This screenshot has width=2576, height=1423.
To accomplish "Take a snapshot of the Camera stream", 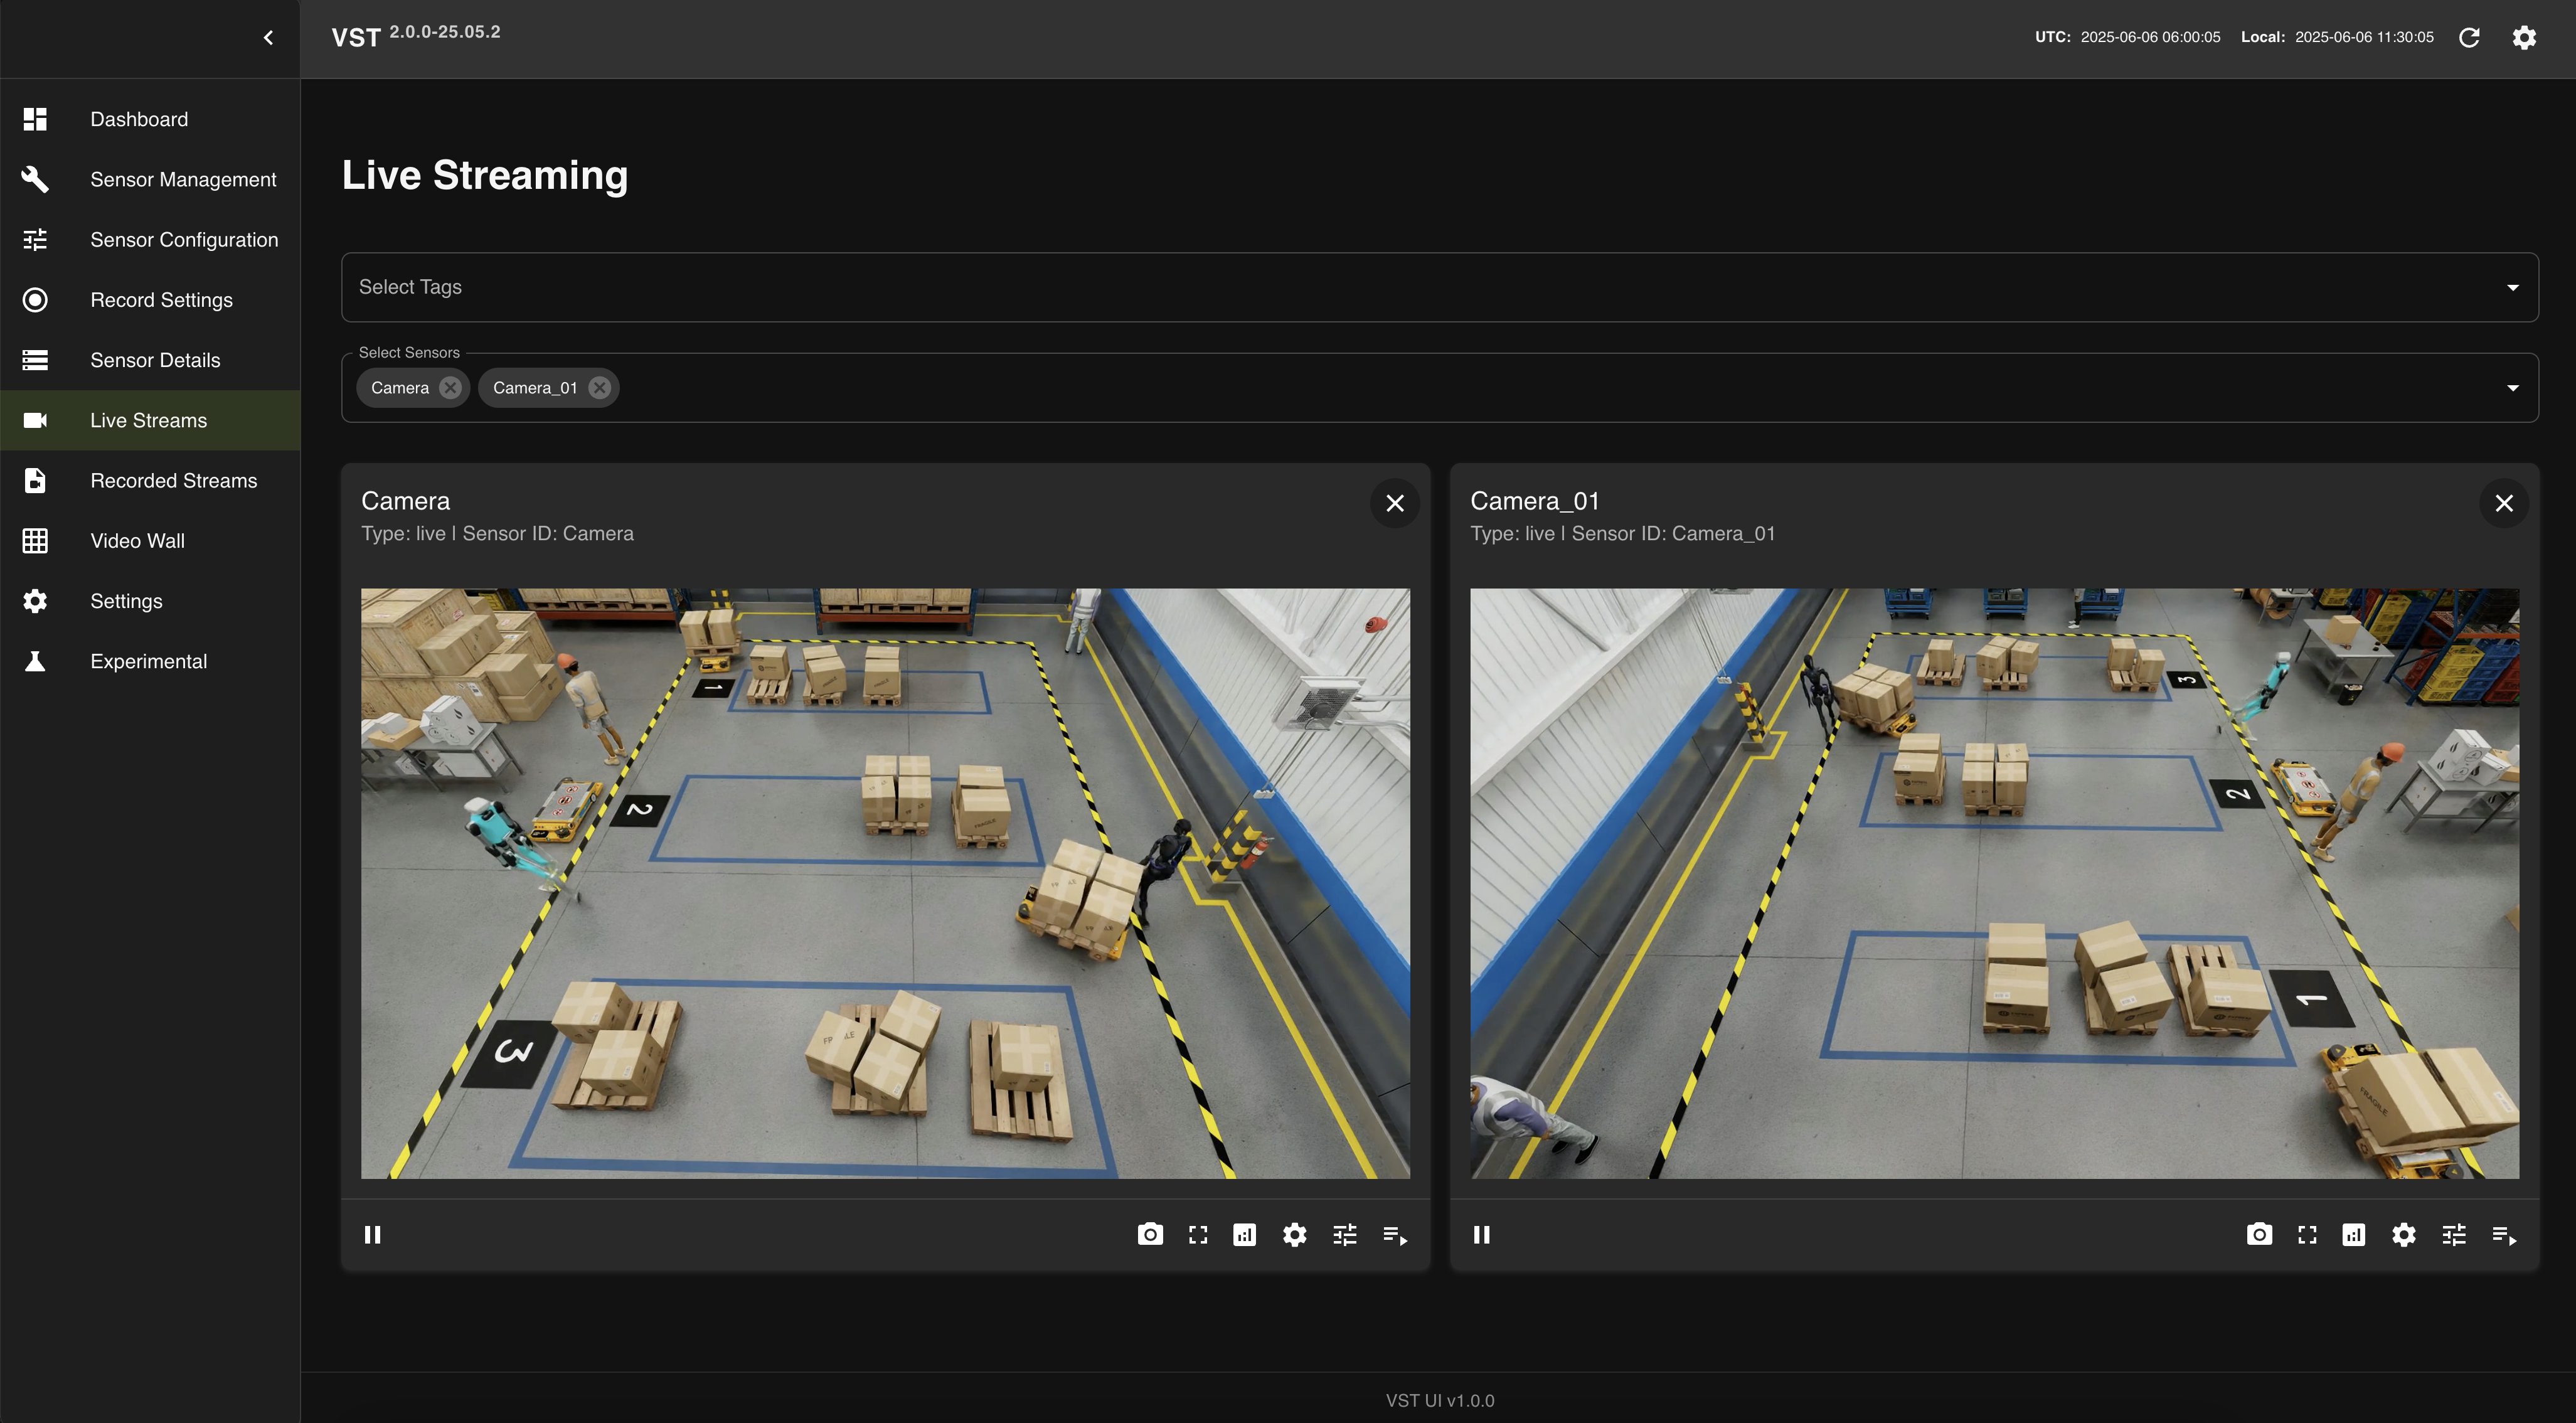I will 1149,1234.
